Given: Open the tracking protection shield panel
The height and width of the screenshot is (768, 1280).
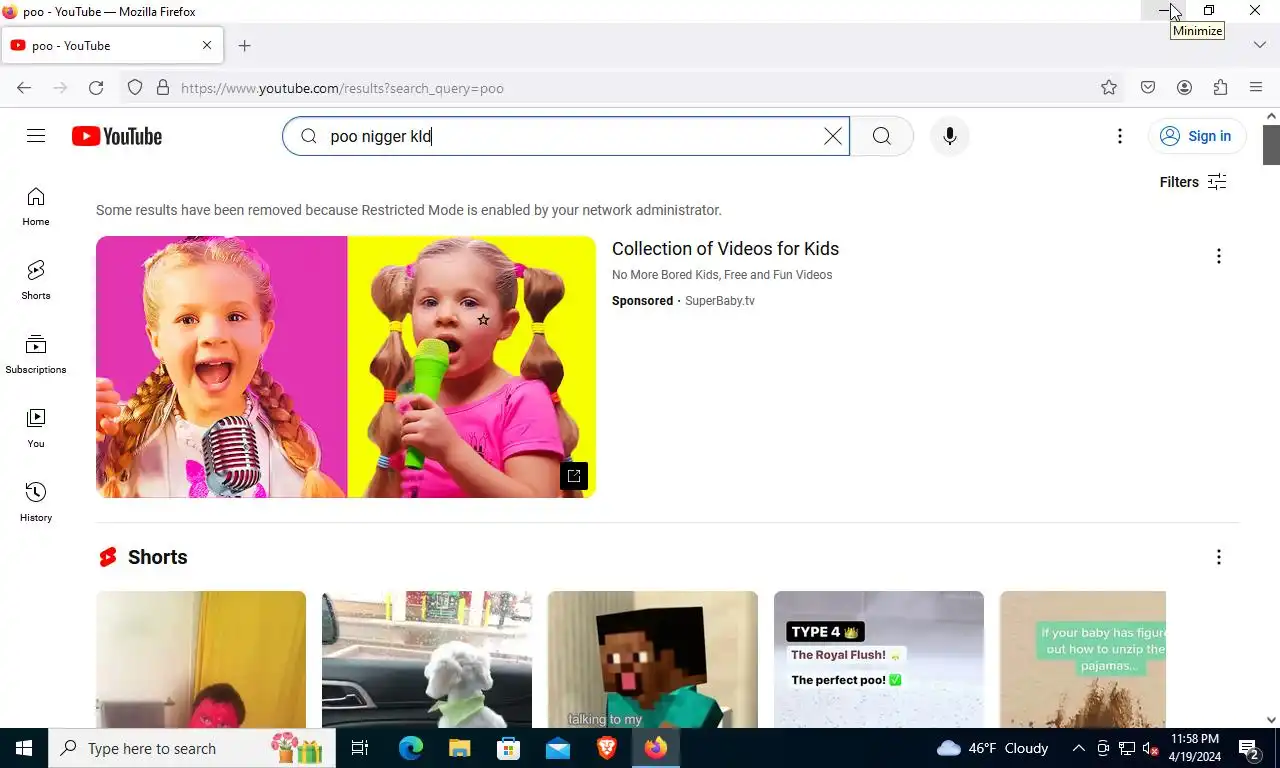Looking at the screenshot, I should tap(135, 88).
